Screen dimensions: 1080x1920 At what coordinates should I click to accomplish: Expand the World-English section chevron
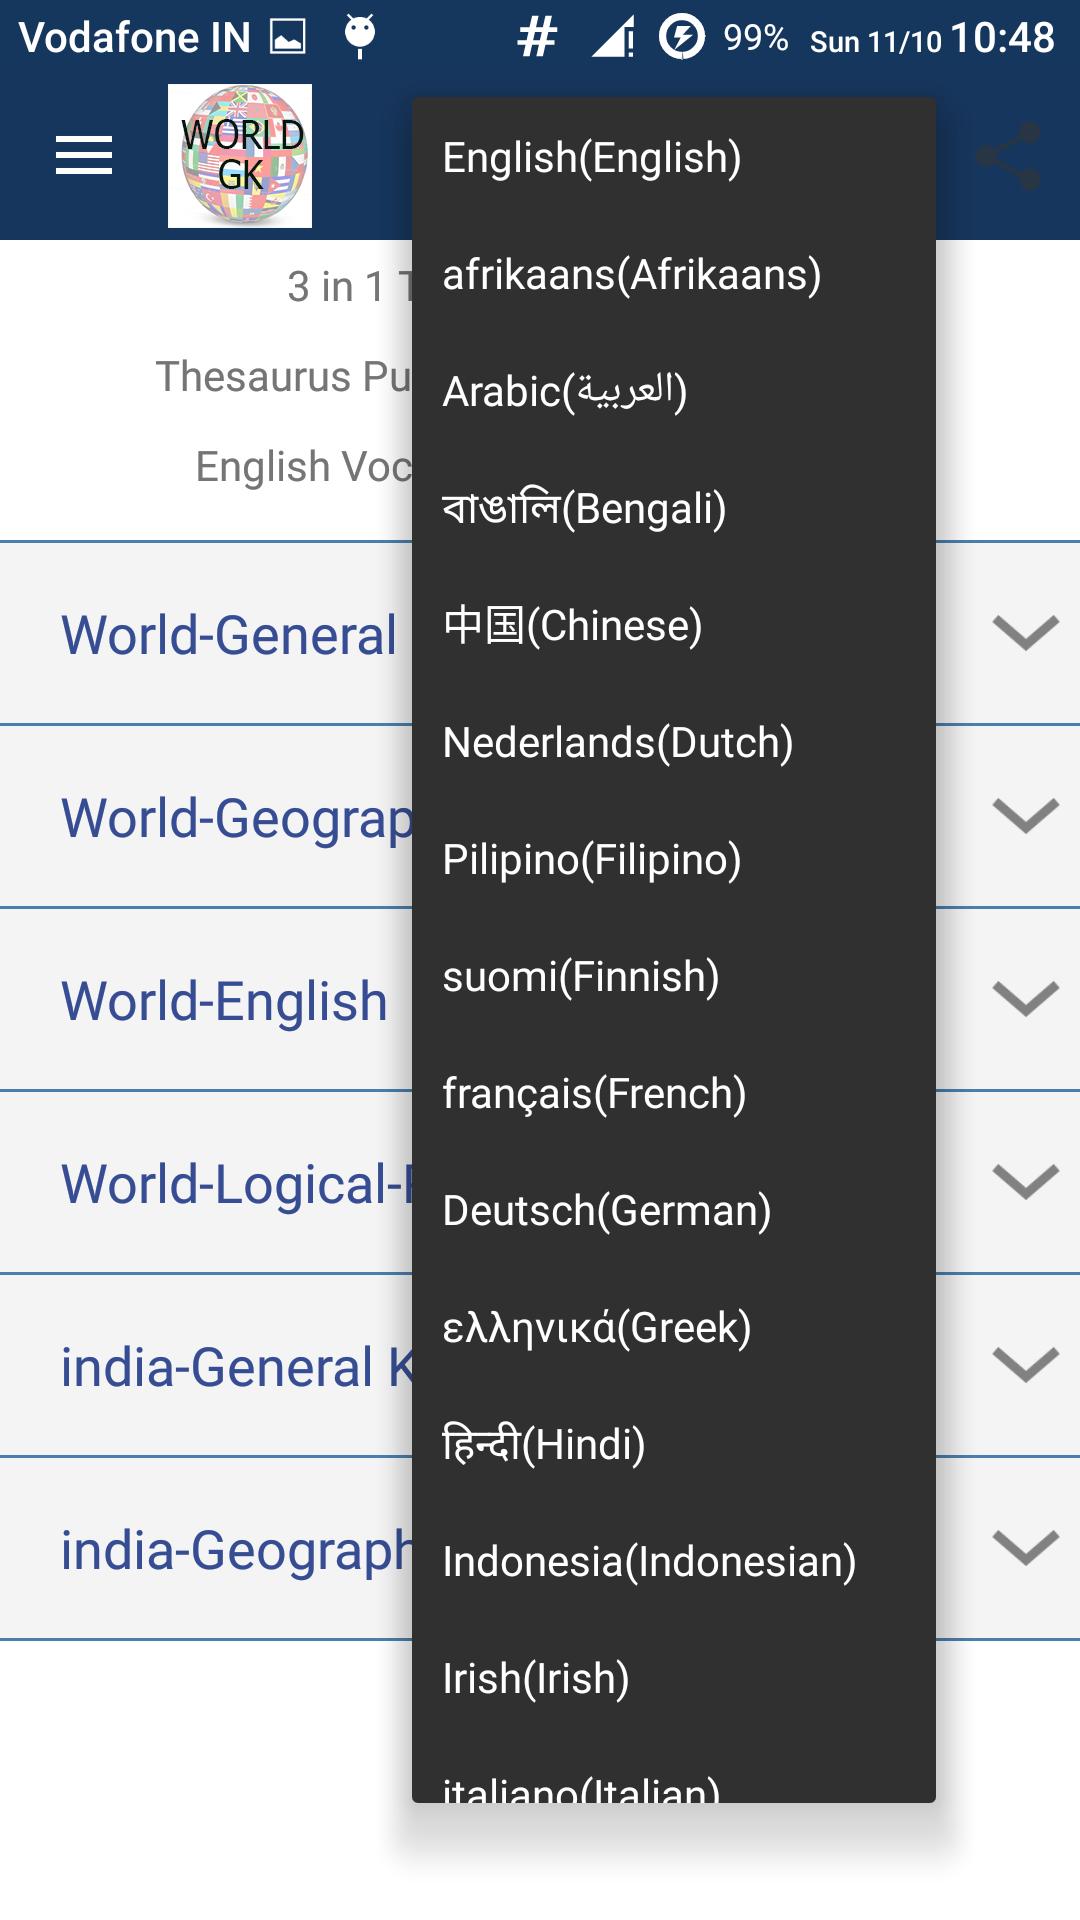pos(1025,999)
